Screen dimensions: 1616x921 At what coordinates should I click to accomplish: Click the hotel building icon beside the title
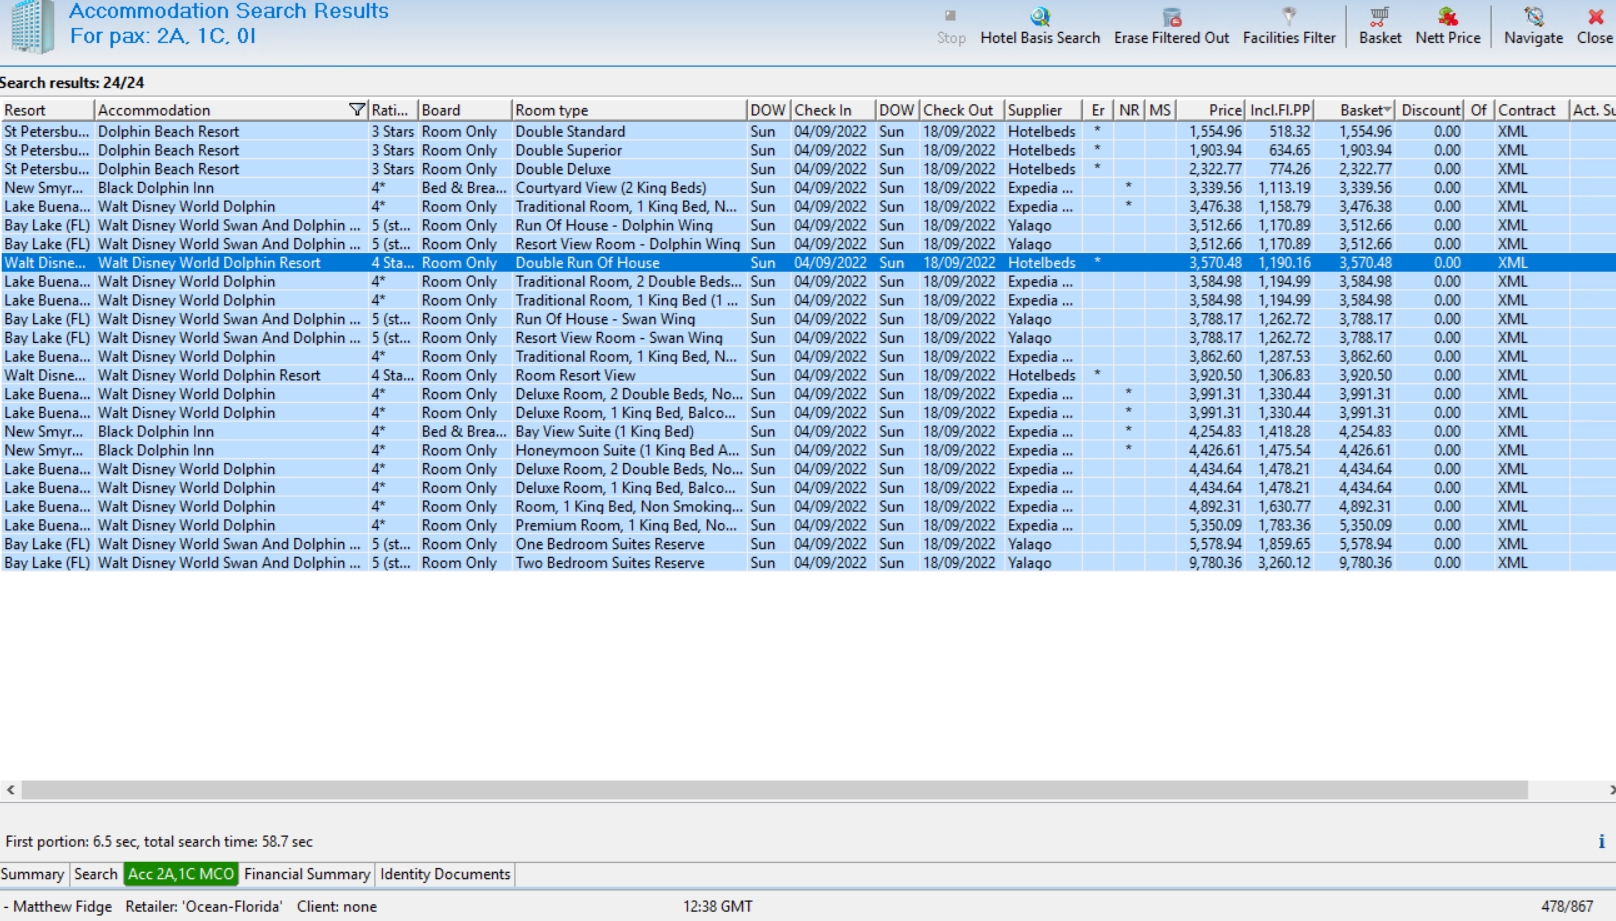point(32,27)
